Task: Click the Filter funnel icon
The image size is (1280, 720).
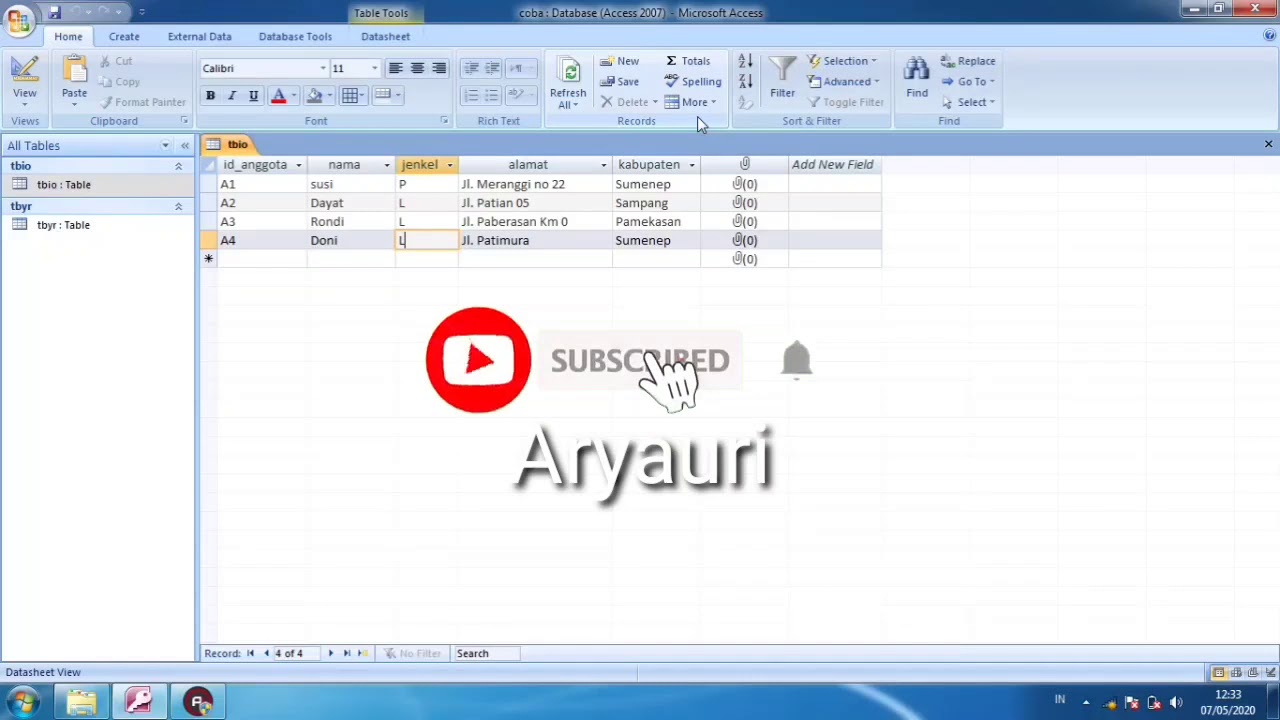Action: tap(783, 70)
